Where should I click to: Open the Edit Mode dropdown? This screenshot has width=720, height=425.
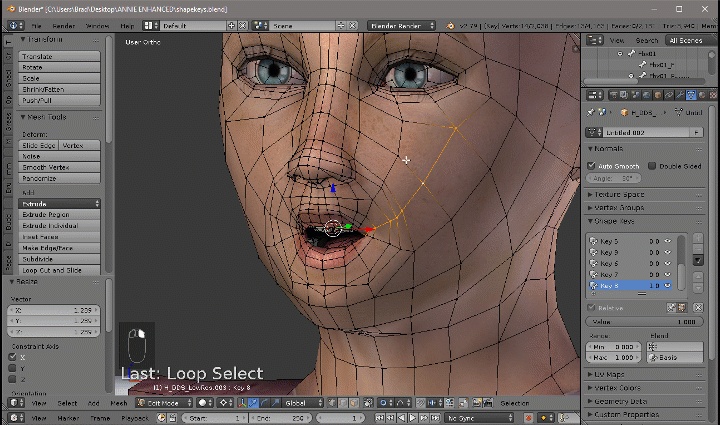pos(164,403)
